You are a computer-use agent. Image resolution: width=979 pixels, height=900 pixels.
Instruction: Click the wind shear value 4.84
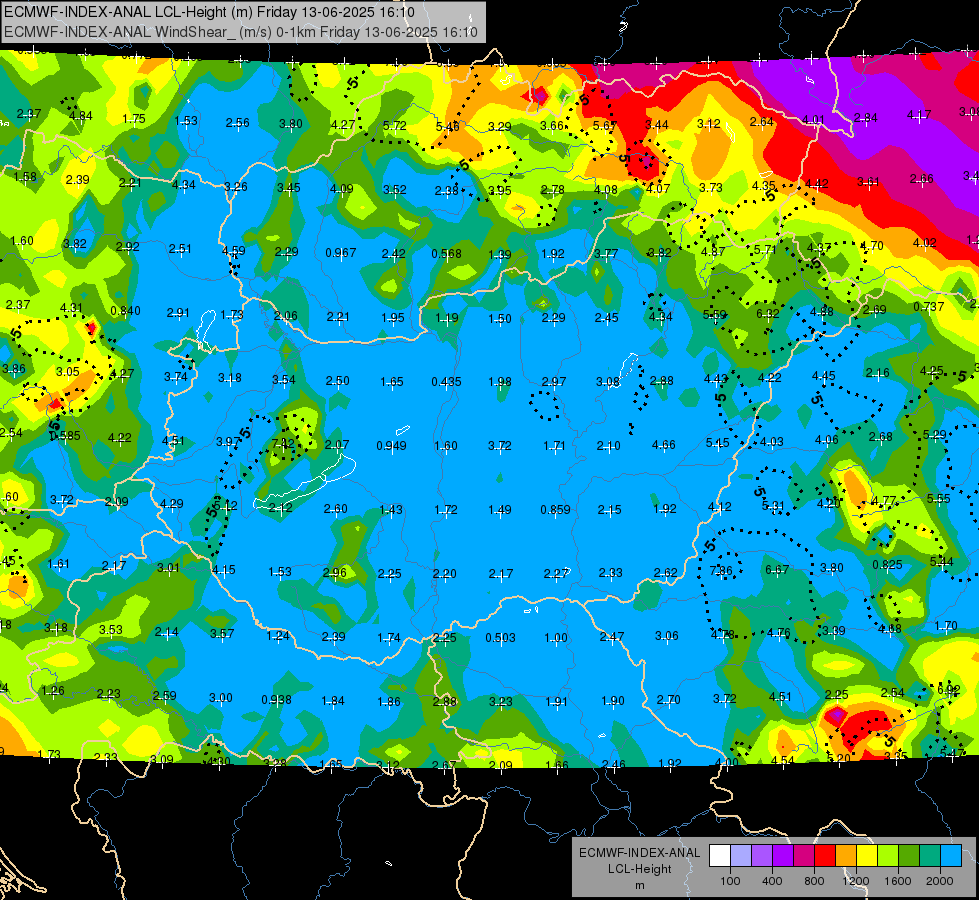point(81,116)
